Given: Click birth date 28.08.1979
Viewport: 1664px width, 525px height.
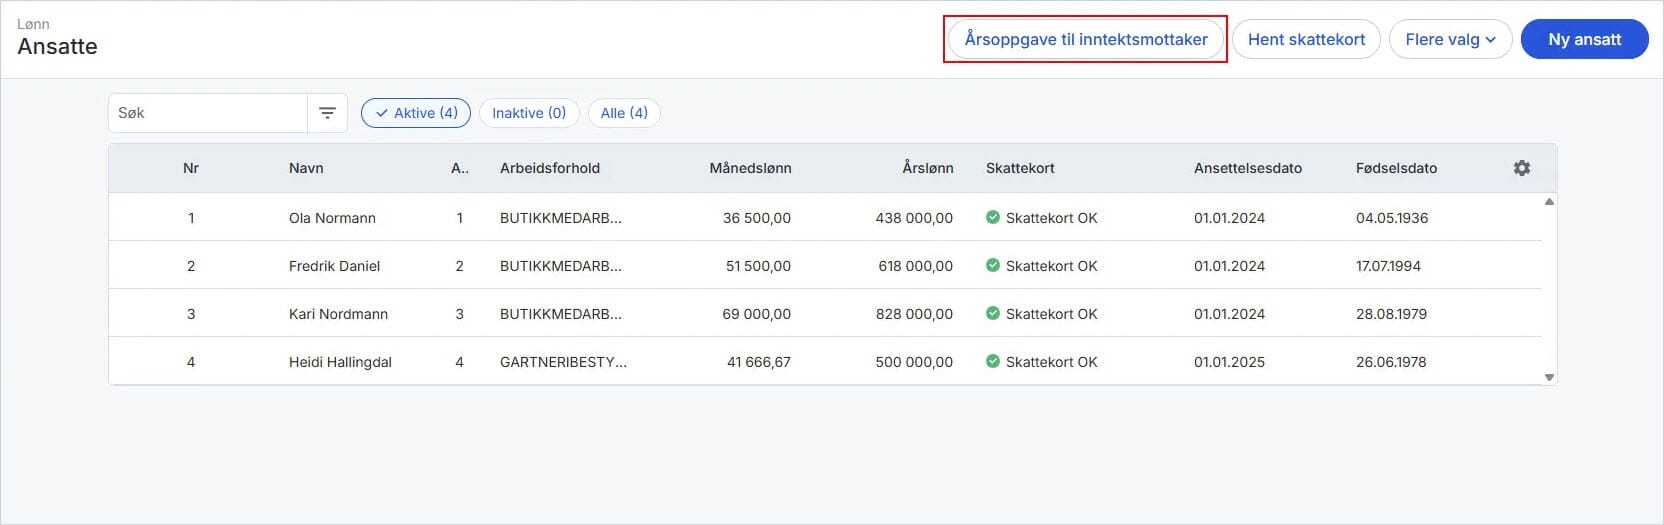Looking at the screenshot, I should click(x=1391, y=314).
